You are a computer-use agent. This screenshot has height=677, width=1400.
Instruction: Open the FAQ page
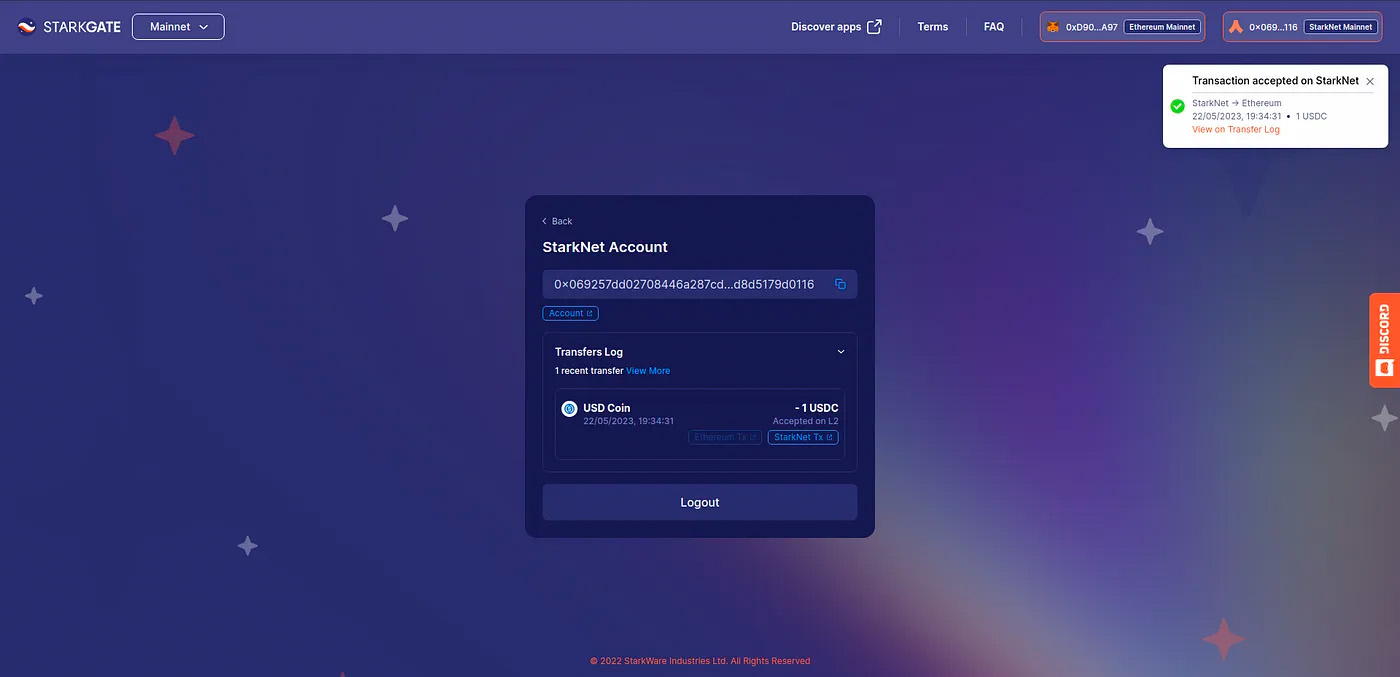pyautogui.click(x=993, y=27)
